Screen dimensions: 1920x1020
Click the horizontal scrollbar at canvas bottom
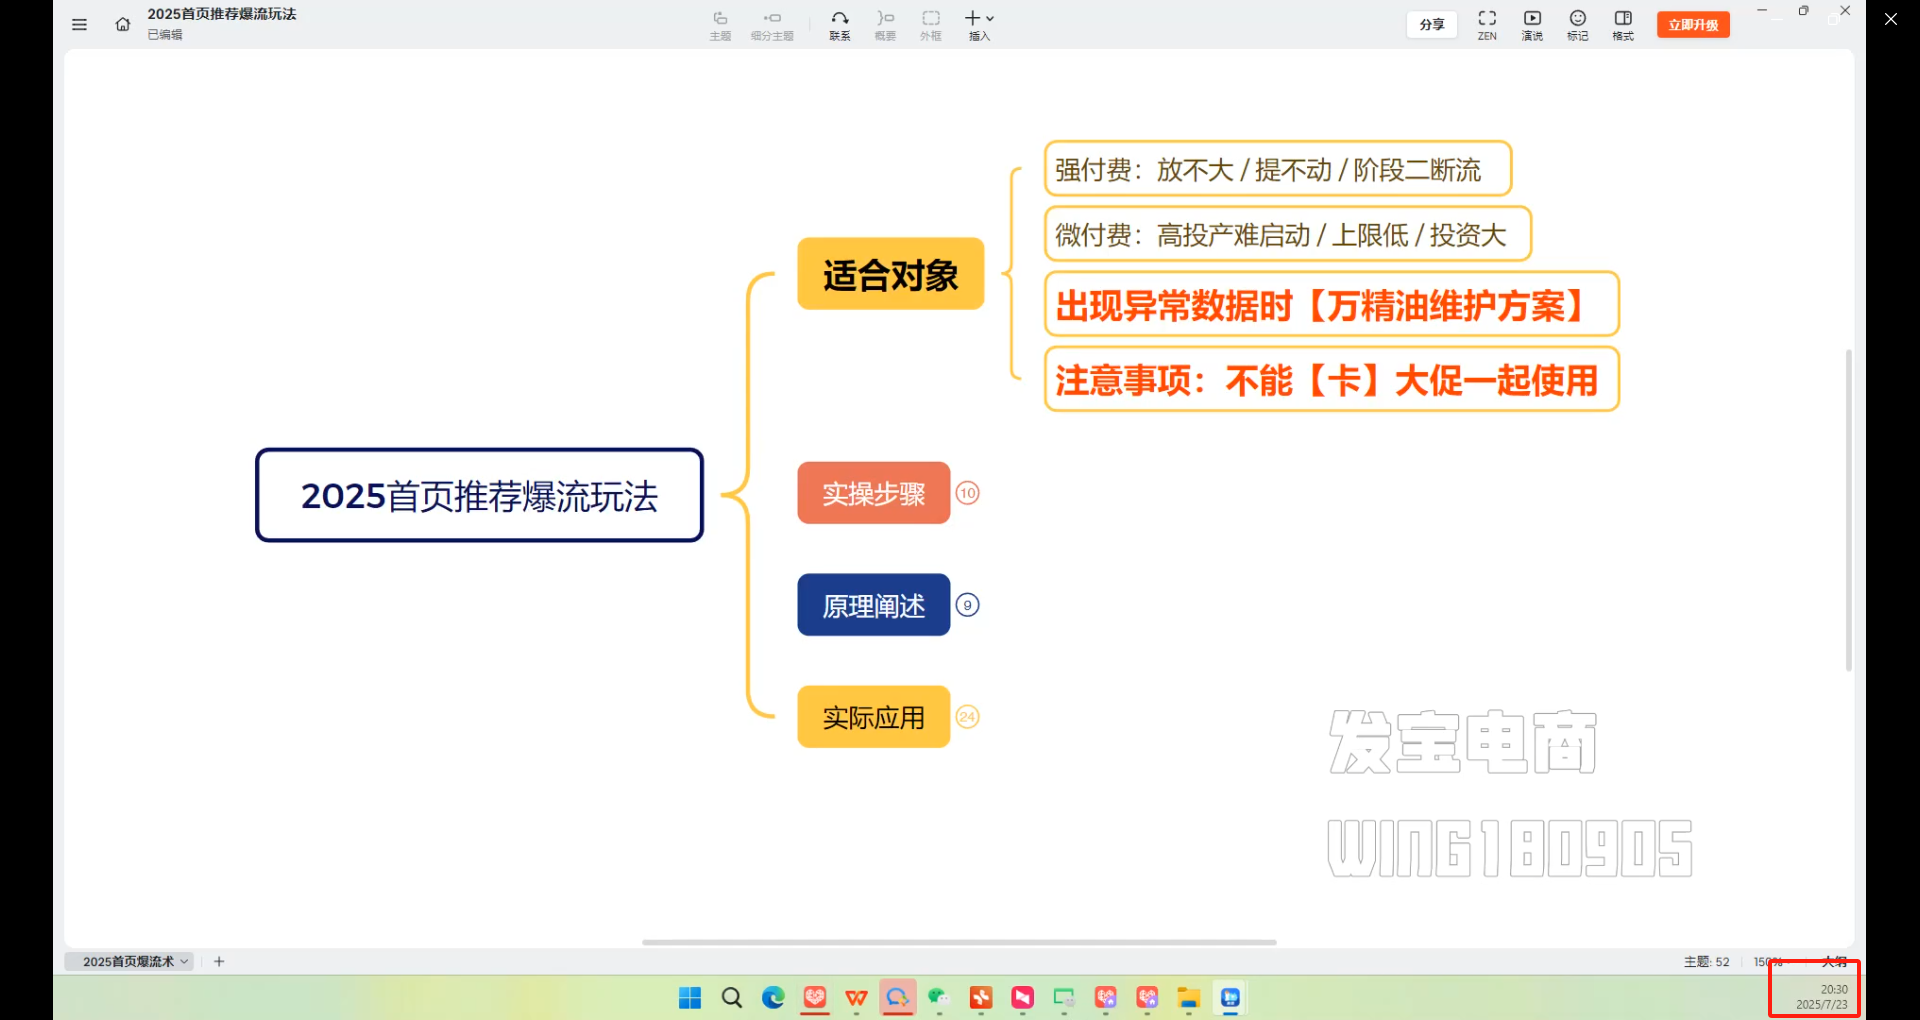click(958, 942)
